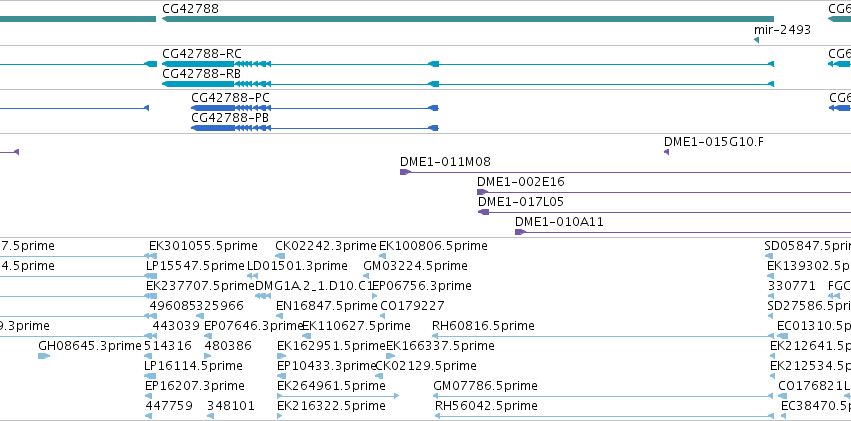Click the EK216322.5prime EST label

[x=331, y=406]
